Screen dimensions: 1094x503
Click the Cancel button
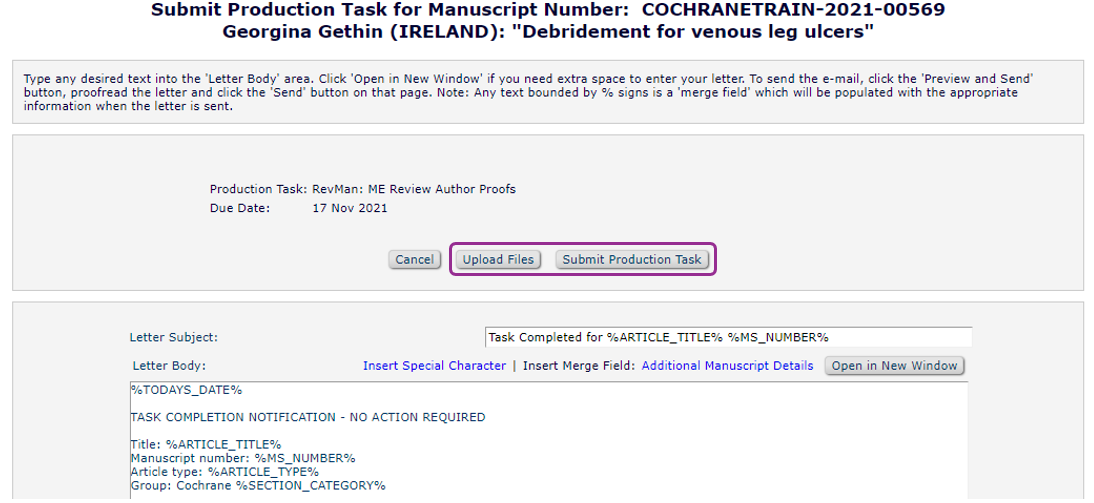point(414,260)
